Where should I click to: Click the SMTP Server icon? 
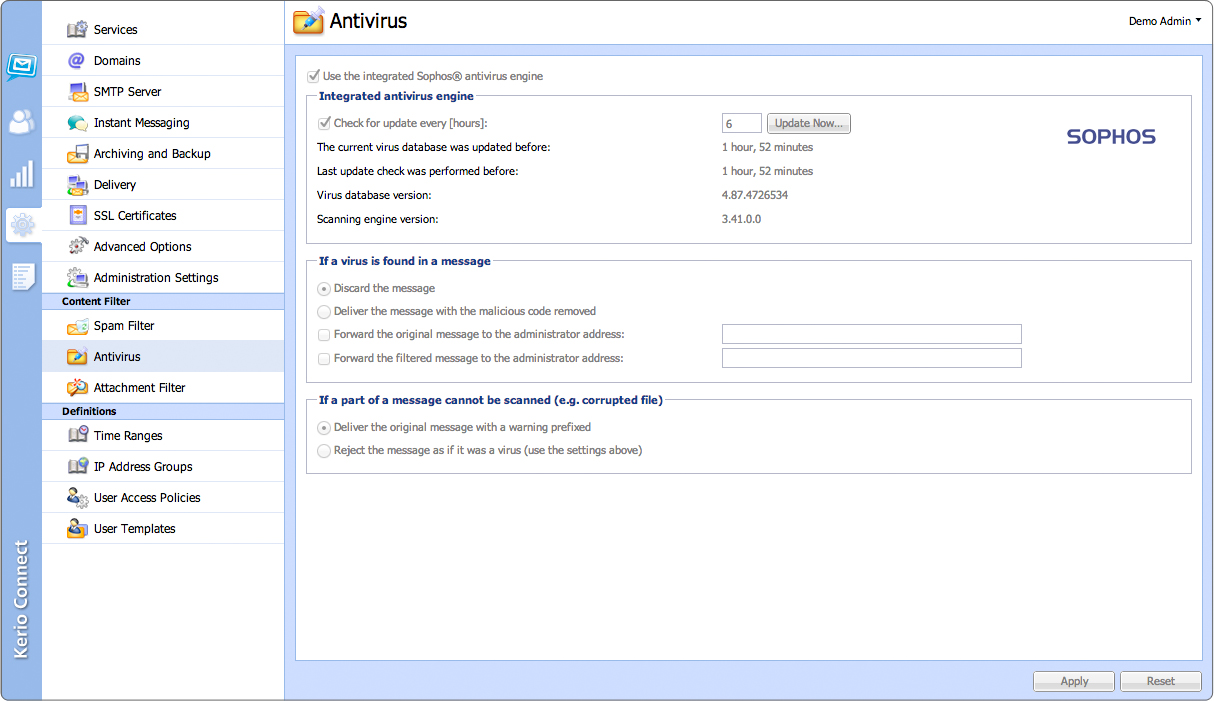77,92
